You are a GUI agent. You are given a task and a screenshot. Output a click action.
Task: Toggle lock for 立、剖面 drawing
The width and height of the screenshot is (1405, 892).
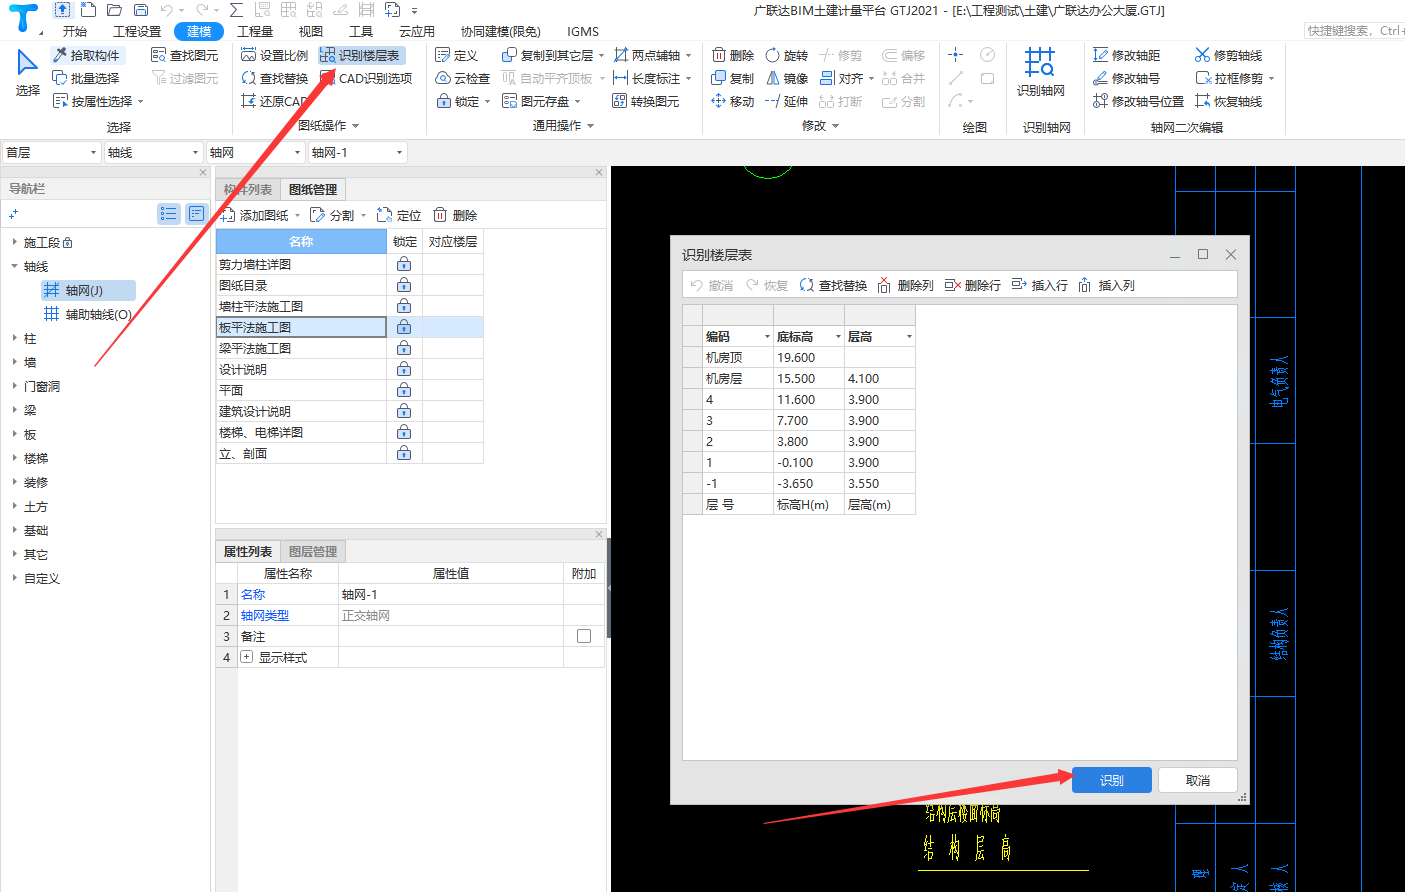pyautogui.click(x=404, y=453)
